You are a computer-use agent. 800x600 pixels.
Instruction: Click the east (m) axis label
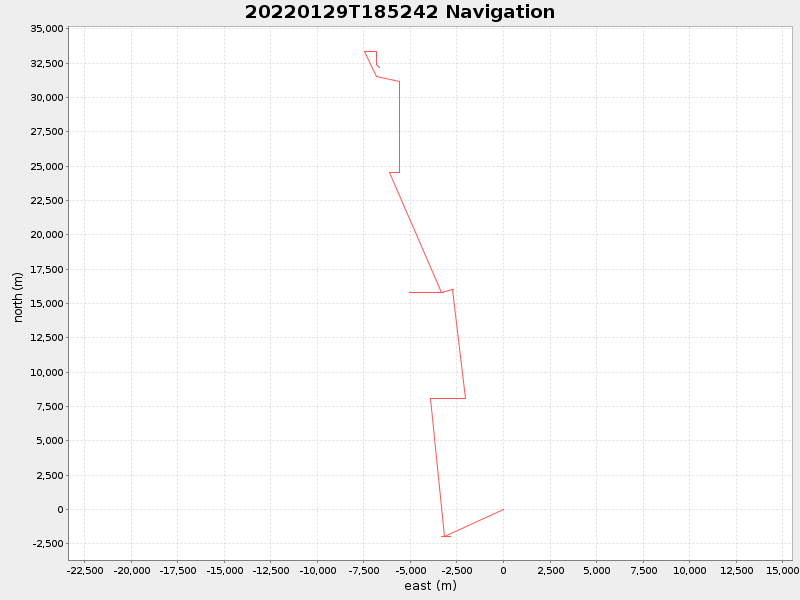point(430,586)
